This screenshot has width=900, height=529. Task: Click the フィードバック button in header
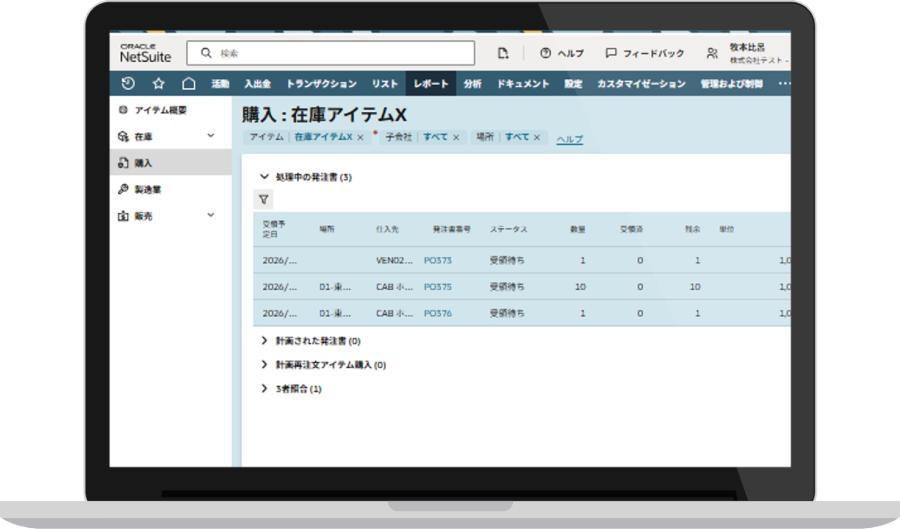tap(645, 53)
